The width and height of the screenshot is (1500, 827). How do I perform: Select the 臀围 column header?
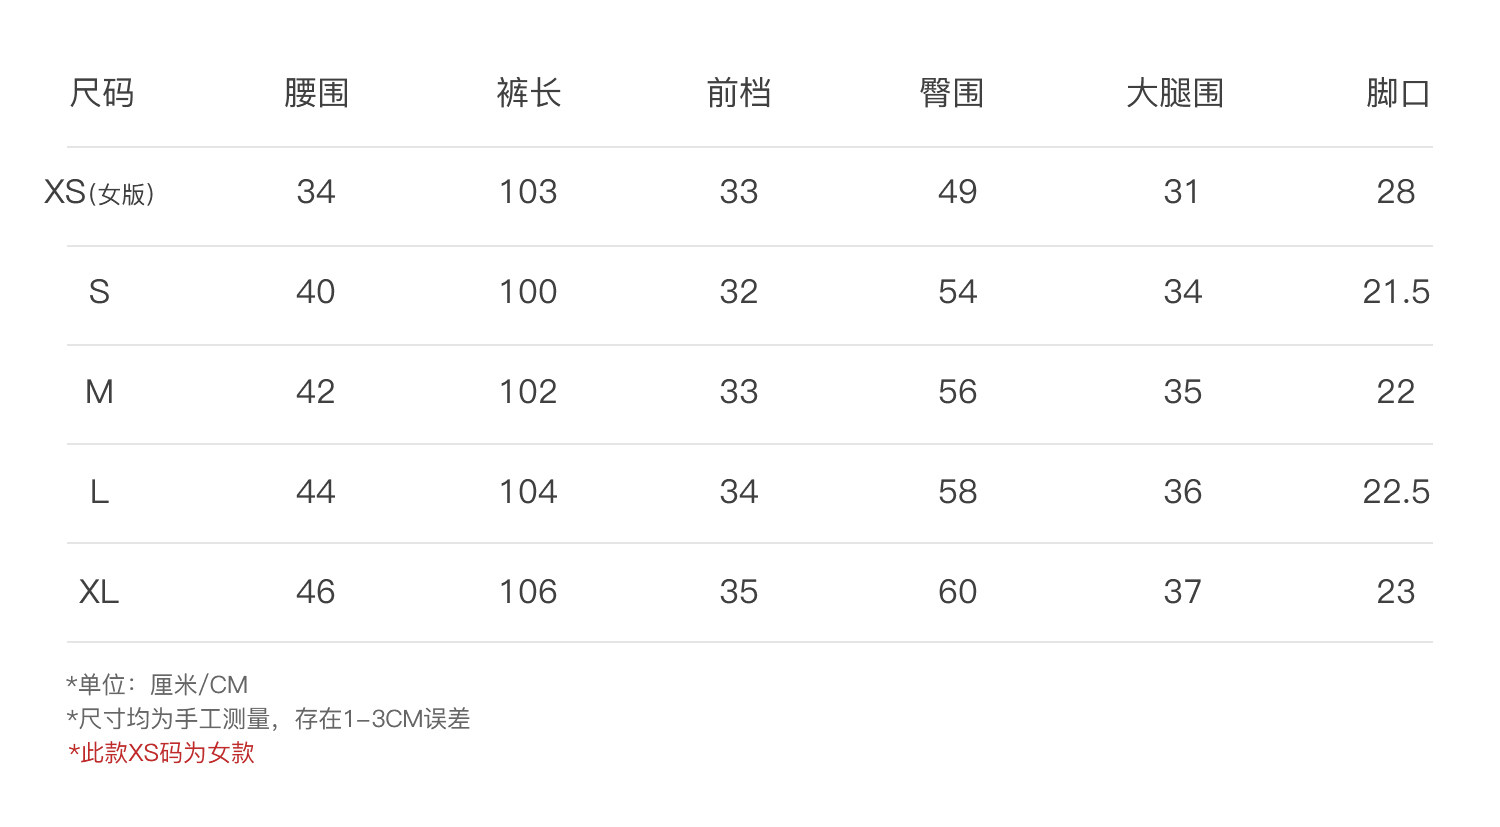pos(951,94)
